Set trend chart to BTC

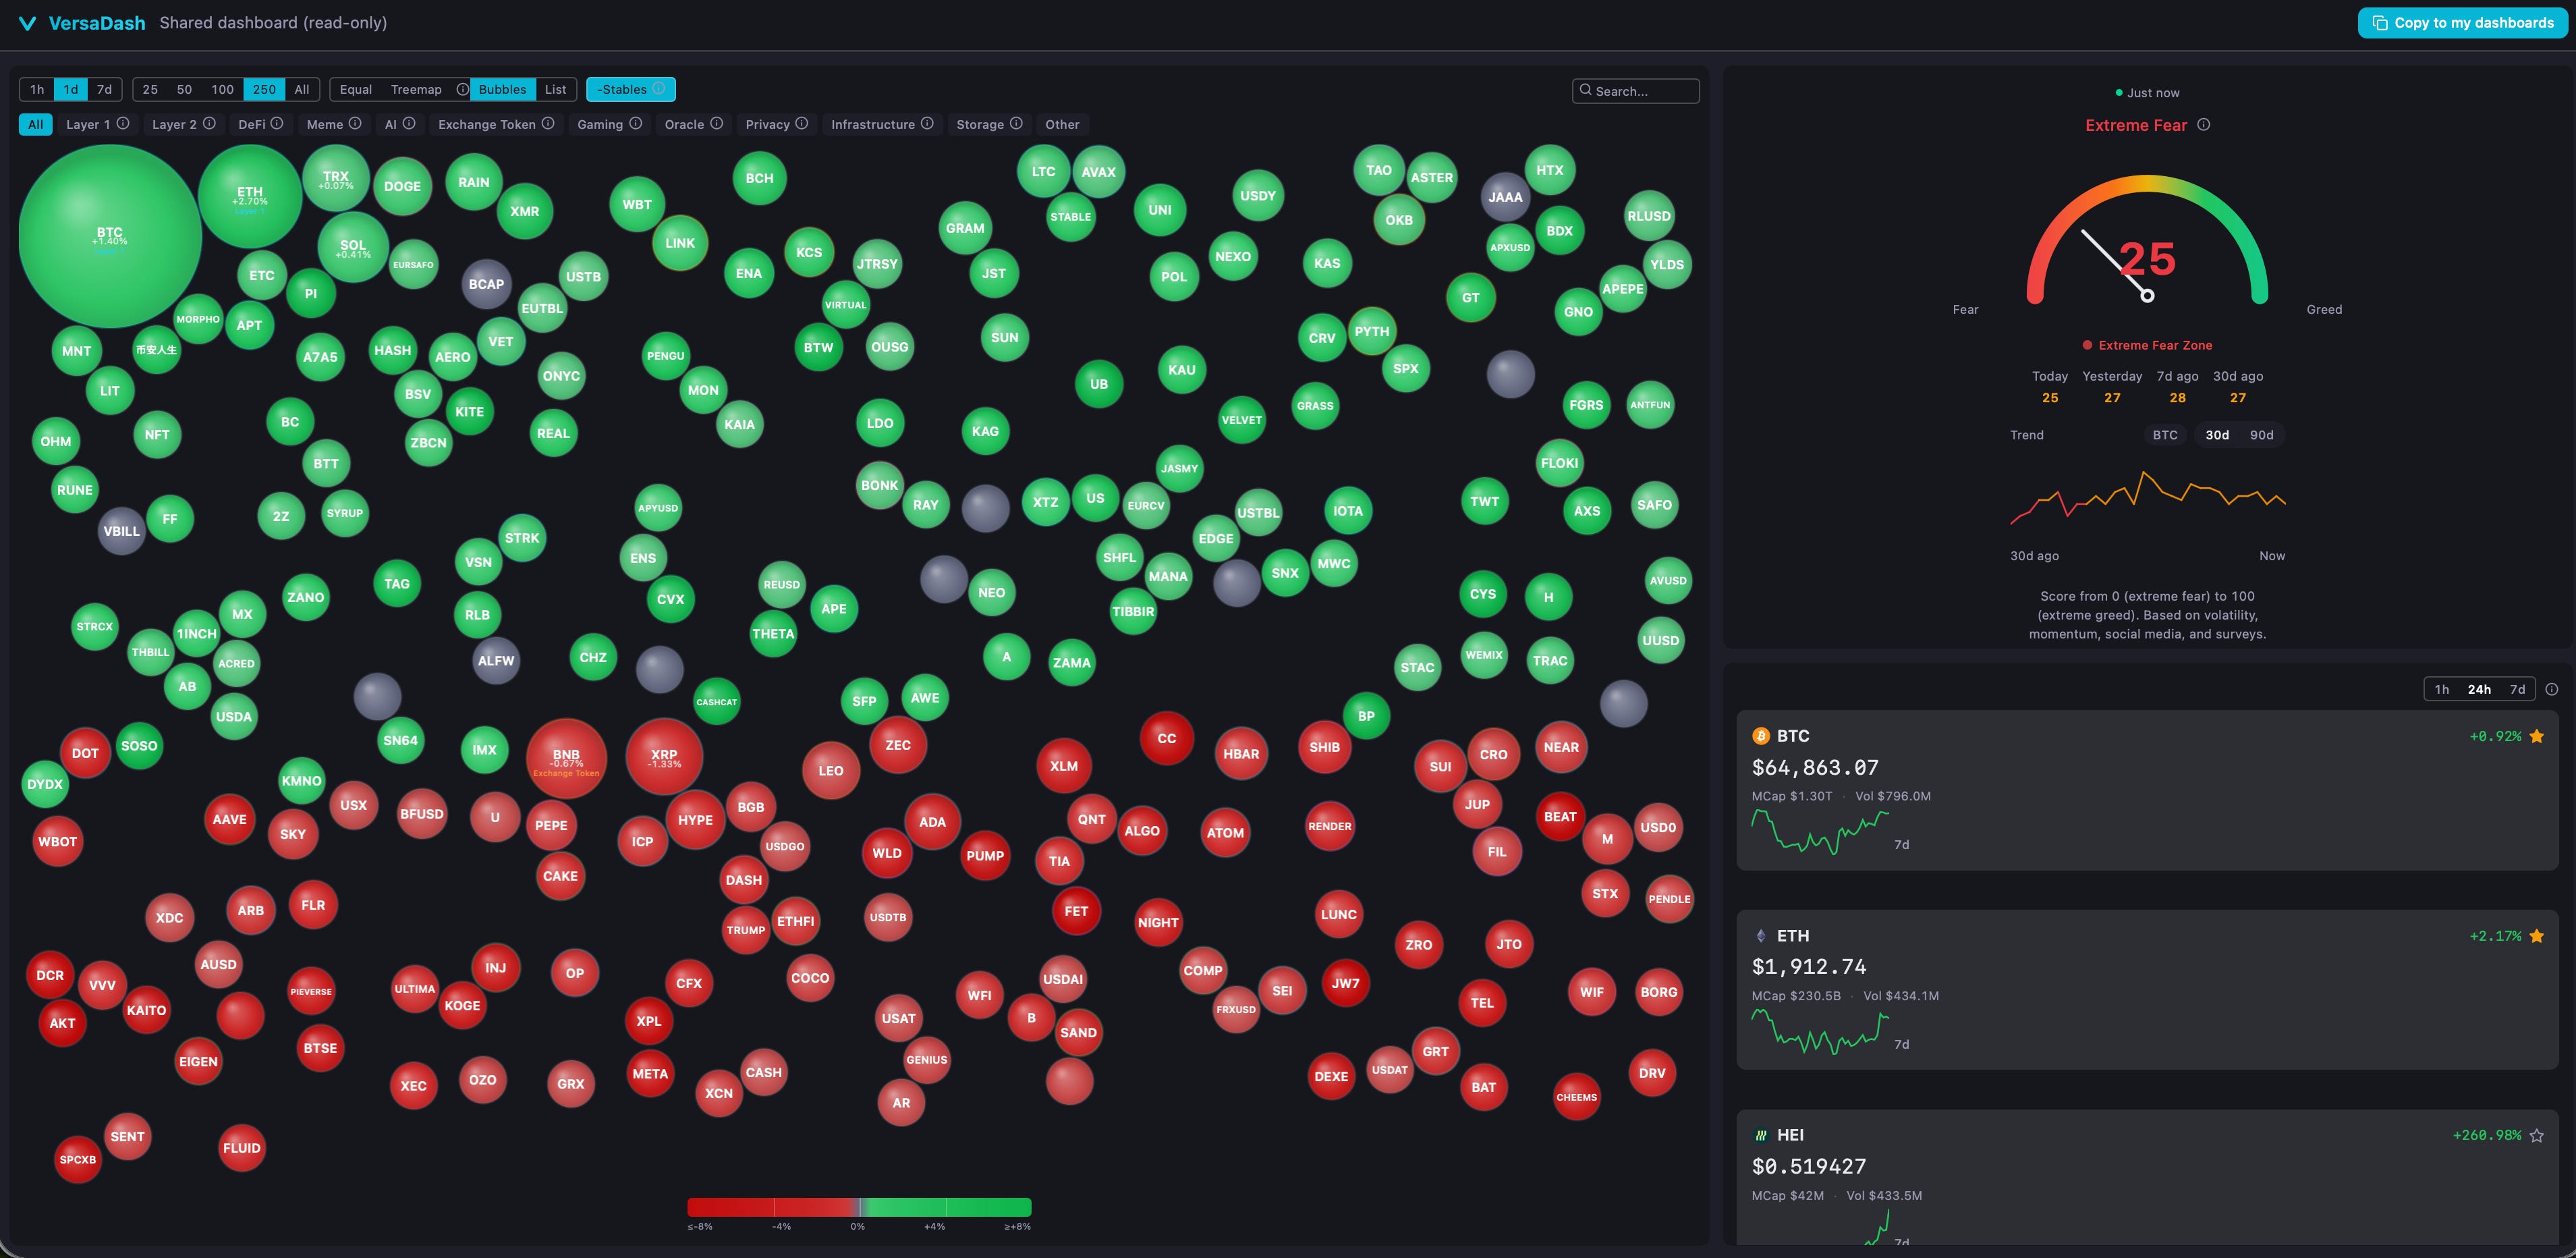click(x=2165, y=435)
